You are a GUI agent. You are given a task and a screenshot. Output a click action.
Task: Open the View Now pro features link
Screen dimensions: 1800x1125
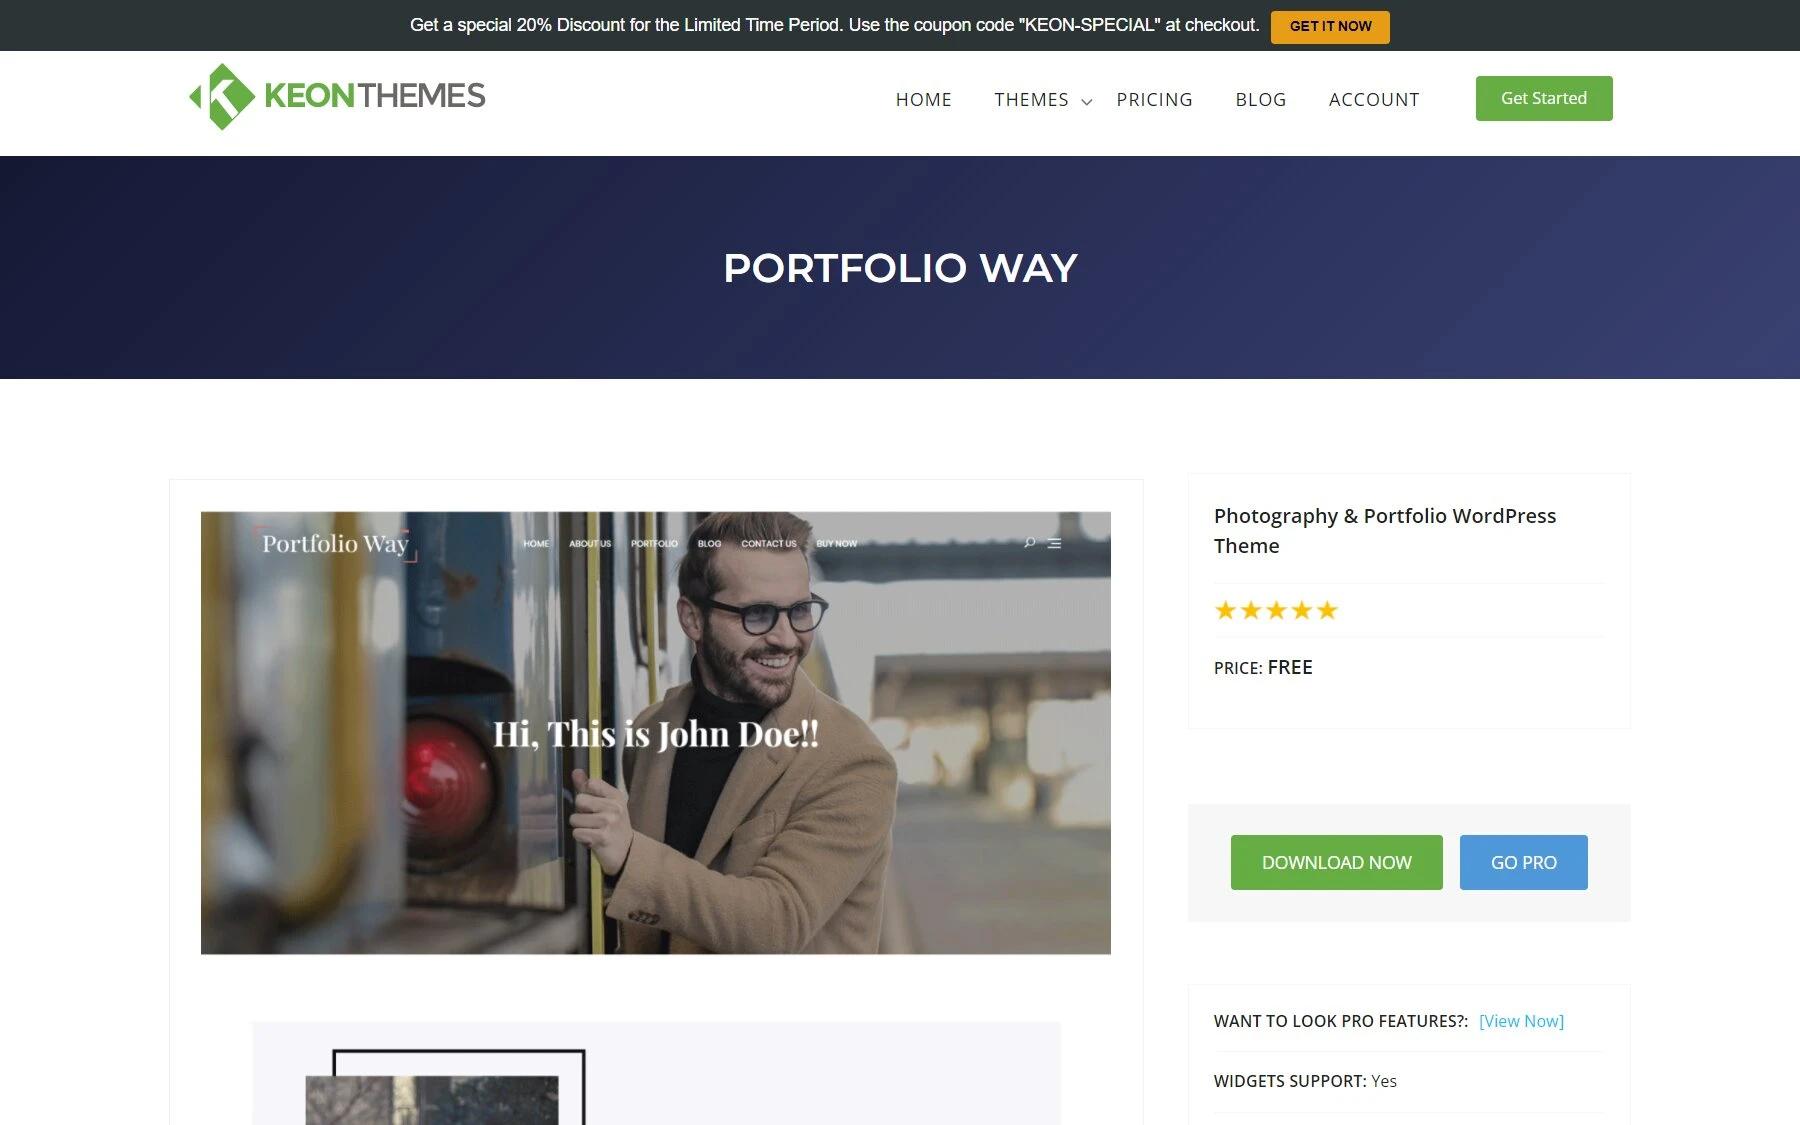(x=1521, y=1021)
